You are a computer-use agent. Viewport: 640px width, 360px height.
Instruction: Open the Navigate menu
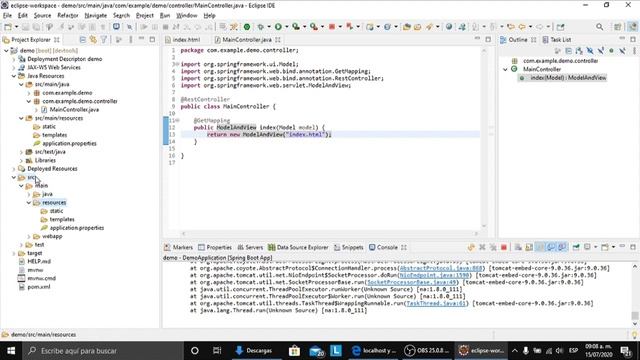[96, 16]
